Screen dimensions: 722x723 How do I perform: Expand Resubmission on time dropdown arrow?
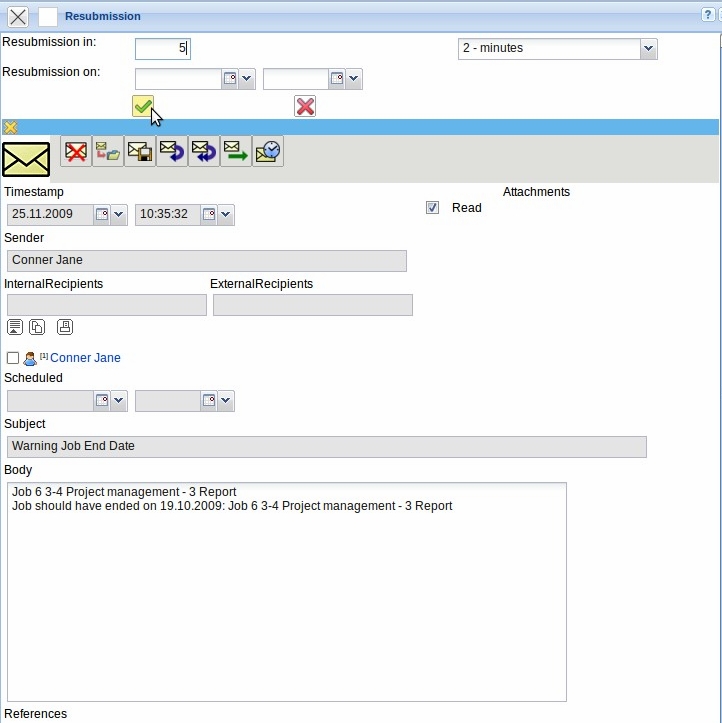click(x=354, y=78)
